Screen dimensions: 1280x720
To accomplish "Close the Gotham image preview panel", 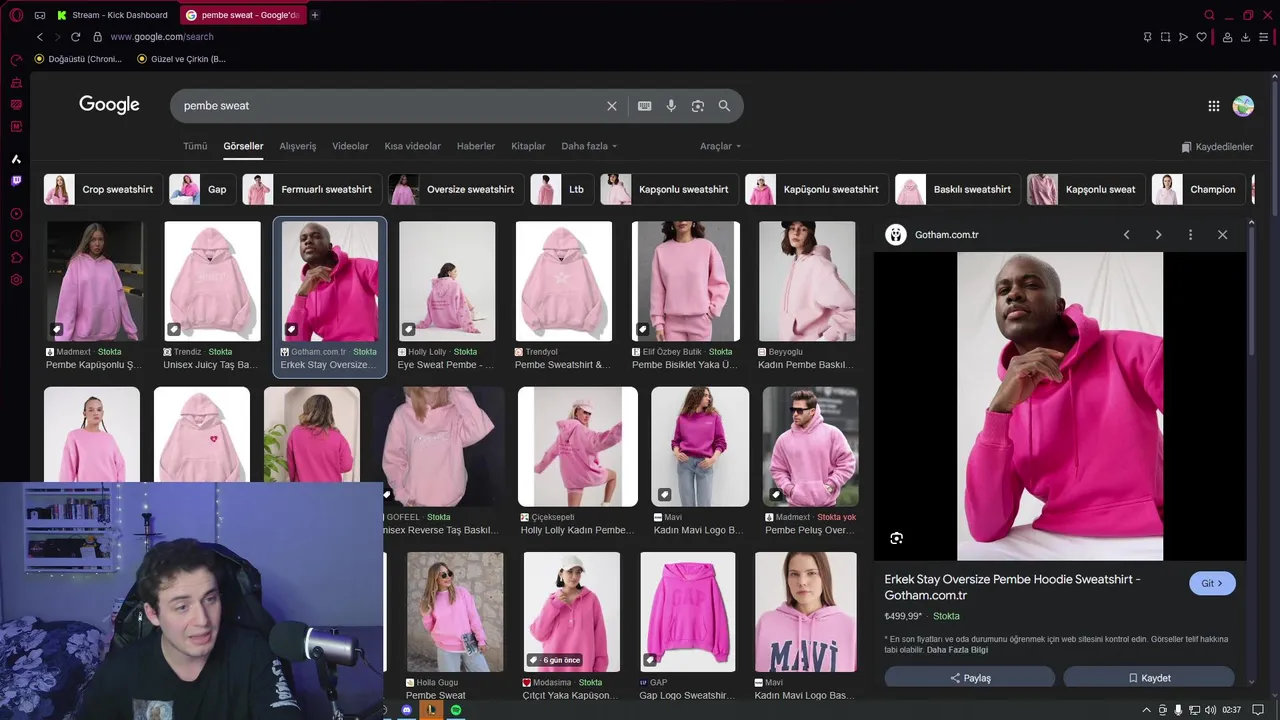I will [x=1222, y=235].
